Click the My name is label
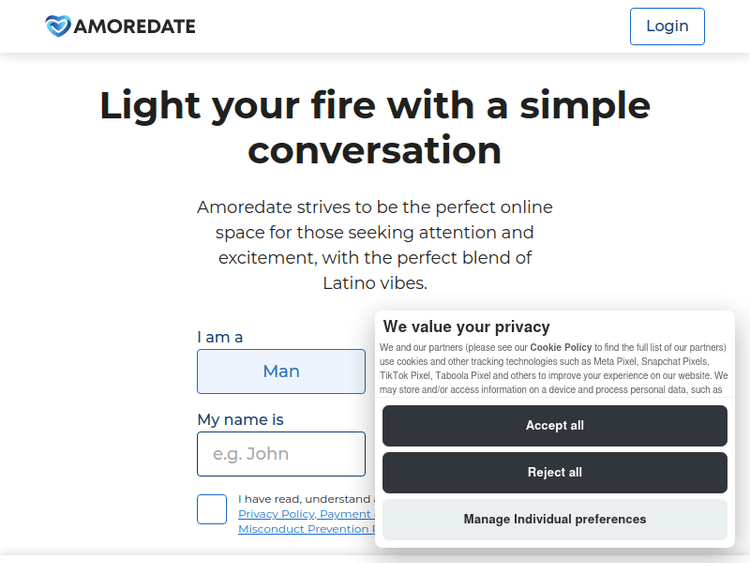This screenshot has width=750, height=563. pyautogui.click(x=240, y=420)
